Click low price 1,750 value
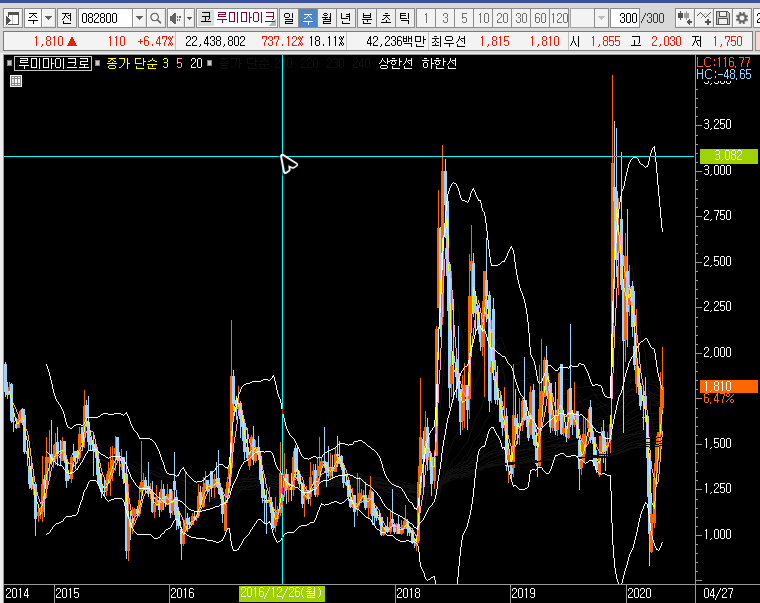Viewport: 760px width, 603px height. pyautogui.click(x=728, y=41)
